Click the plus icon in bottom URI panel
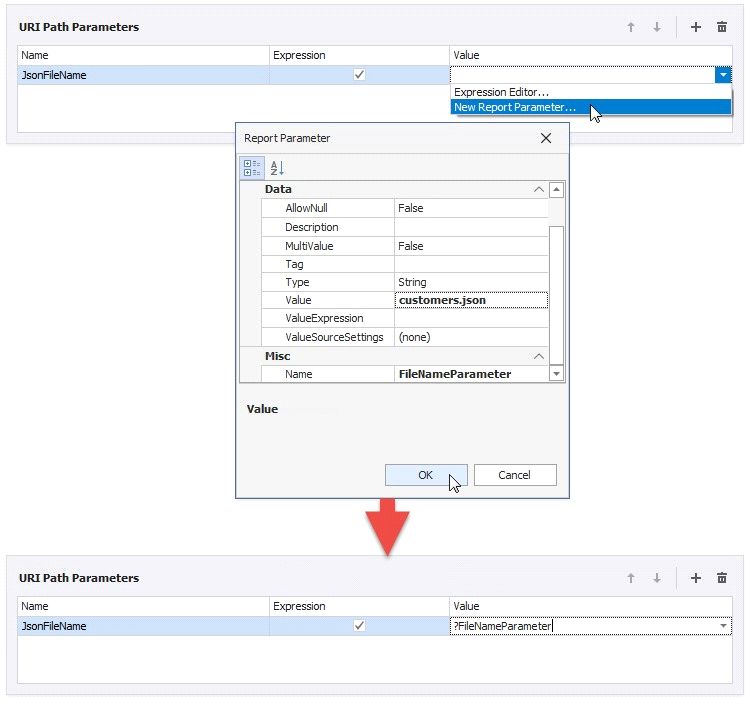 tap(696, 578)
